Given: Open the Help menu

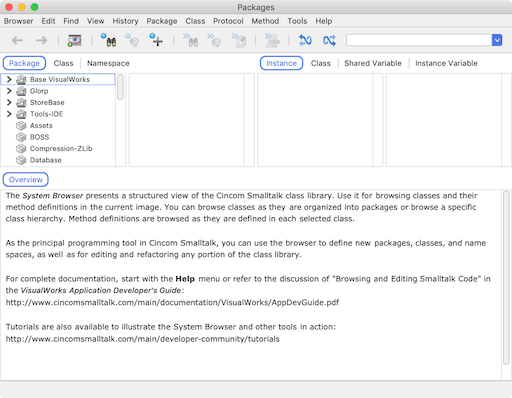Looking at the screenshot, I should click(x=324, y=21).
